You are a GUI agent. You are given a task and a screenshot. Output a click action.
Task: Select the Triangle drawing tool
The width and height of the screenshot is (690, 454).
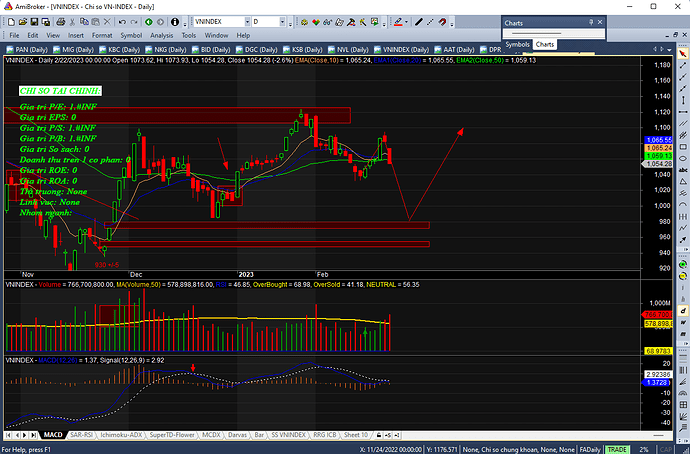[683, 181]
